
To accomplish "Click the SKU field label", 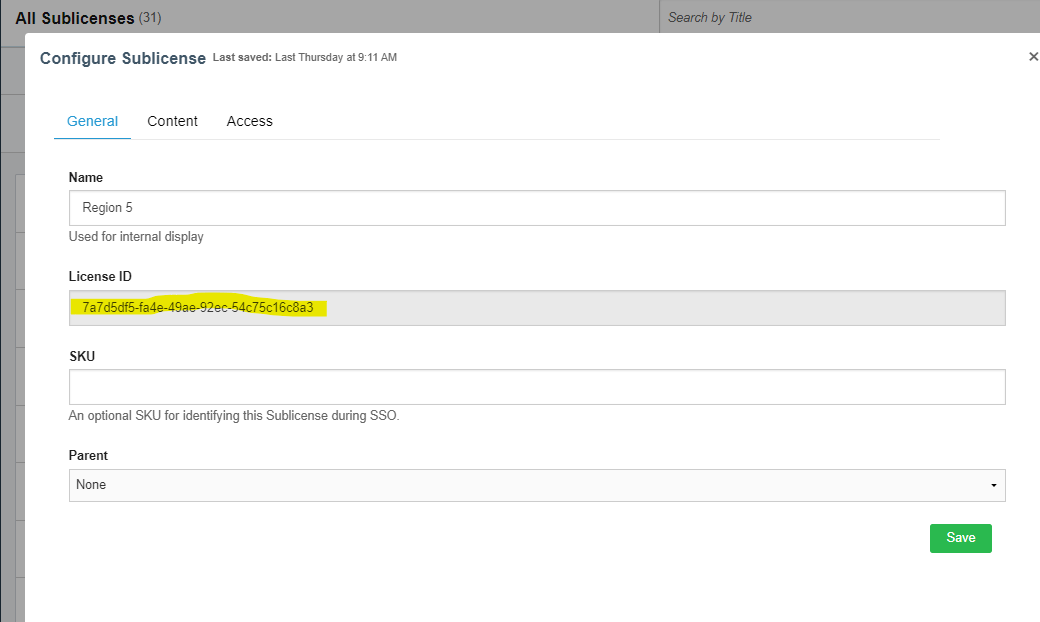I will point(82,356).
